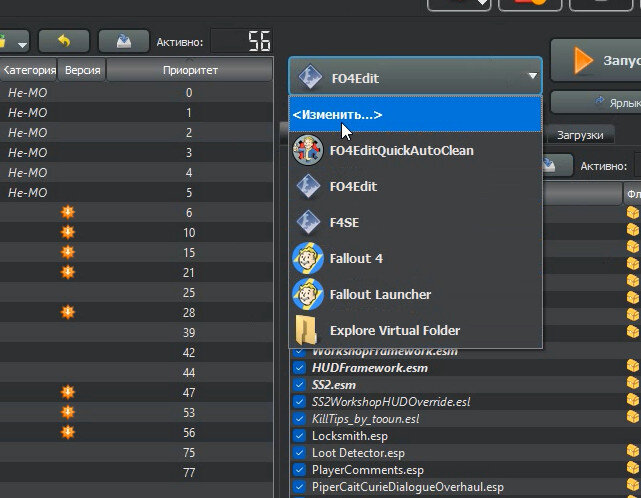Click the conflict star icon at priority 10
The image size is (641, 498).
(x=68, y=232)
